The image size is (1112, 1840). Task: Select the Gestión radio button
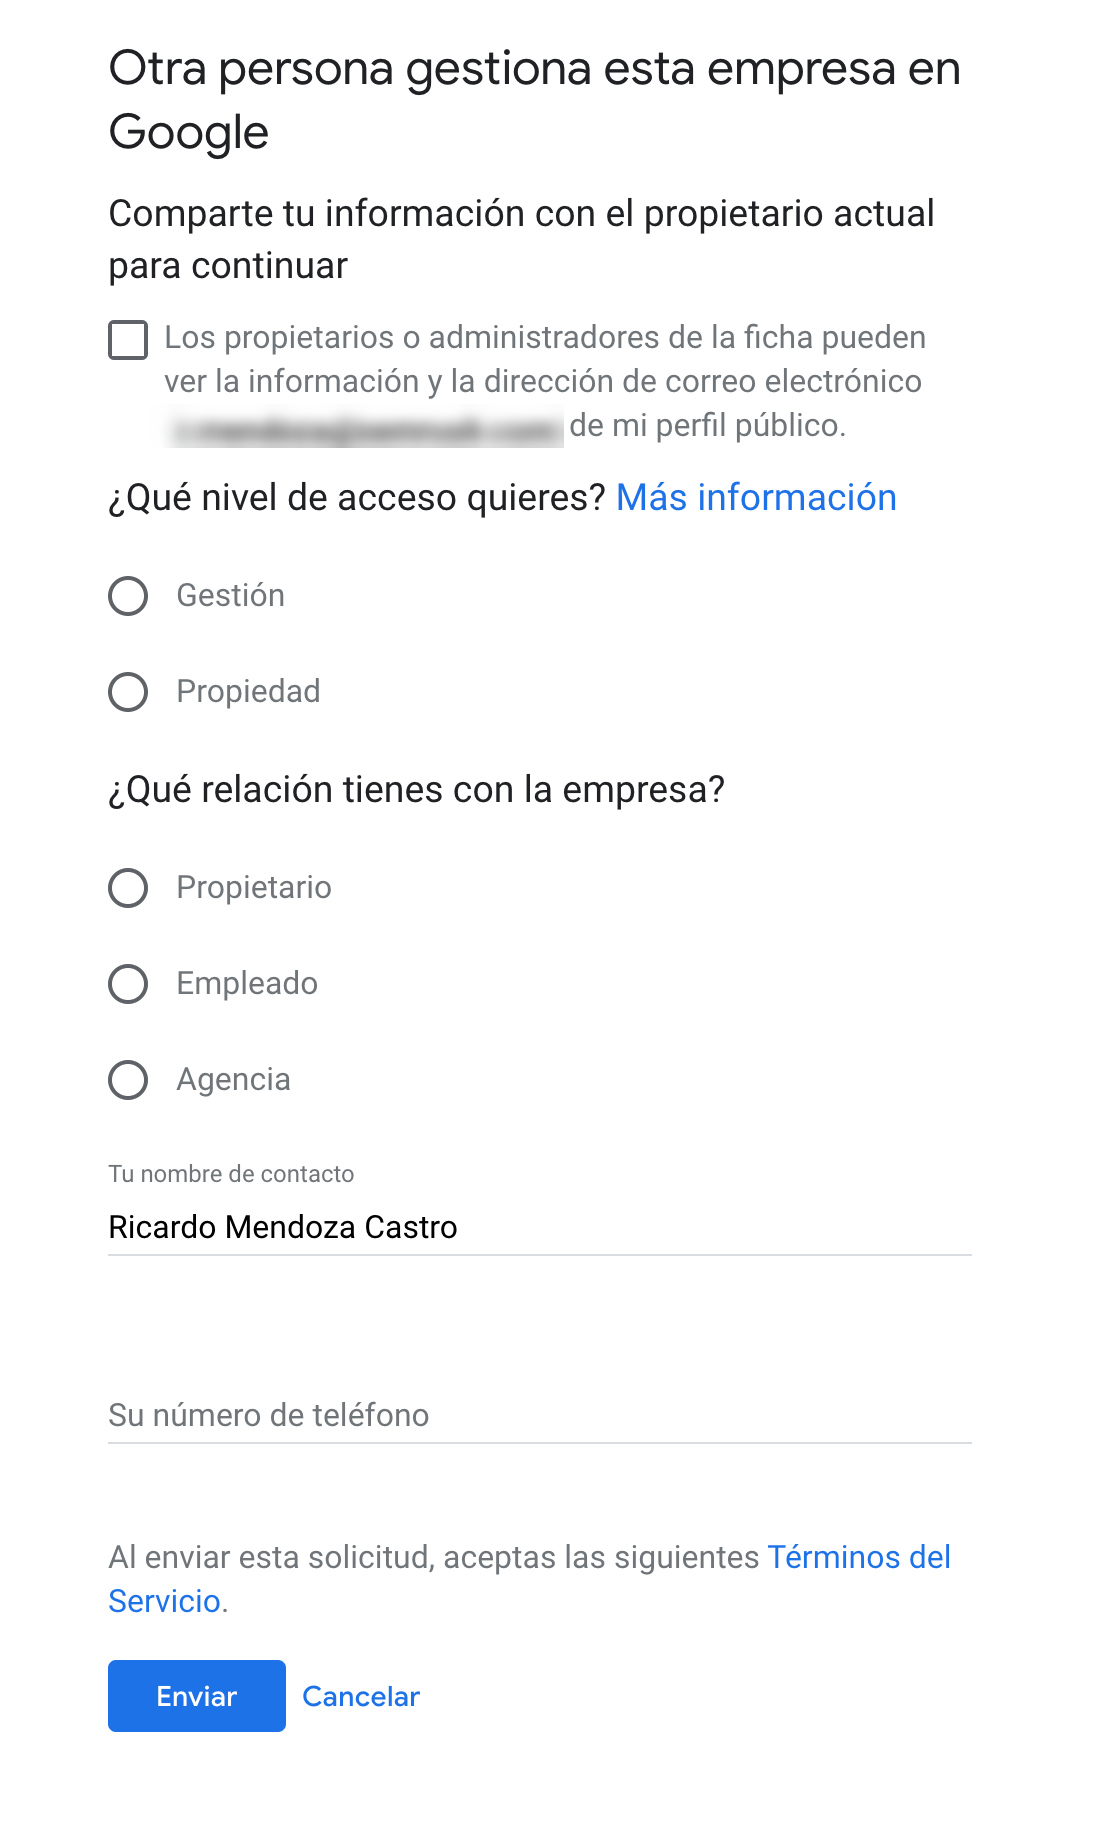pos(128,596)
